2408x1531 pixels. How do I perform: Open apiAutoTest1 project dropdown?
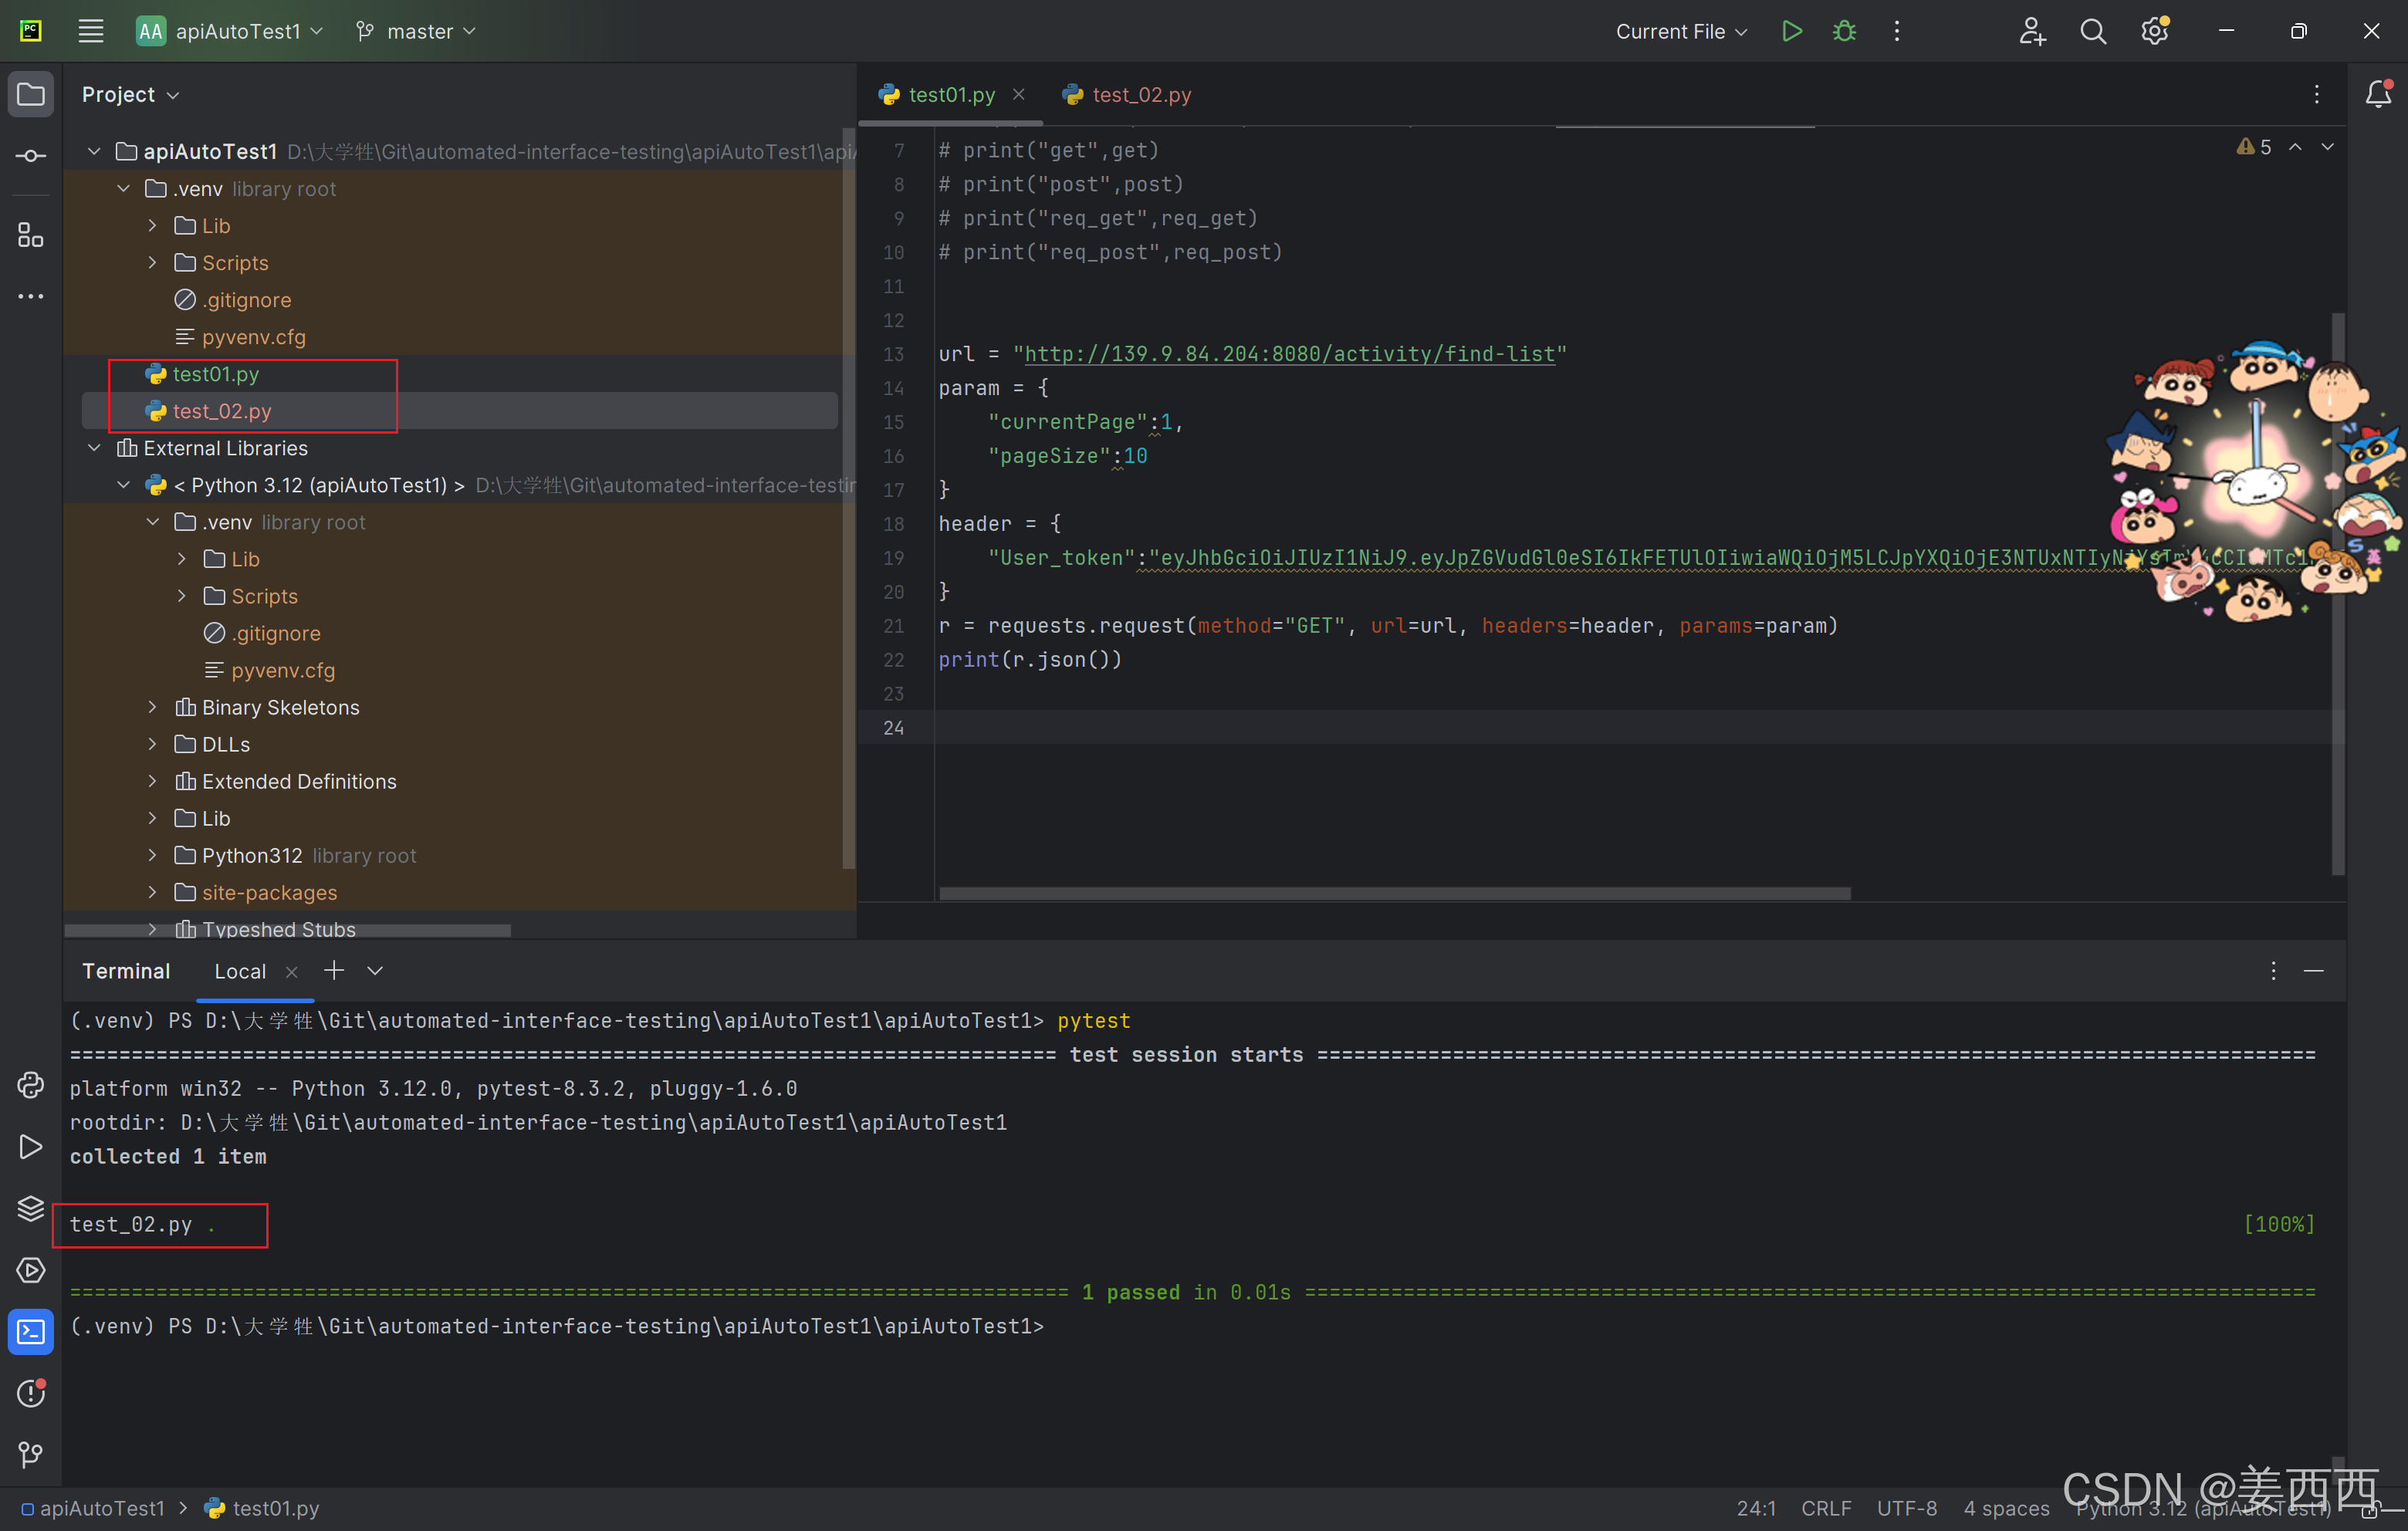click(x=230, y=31)
